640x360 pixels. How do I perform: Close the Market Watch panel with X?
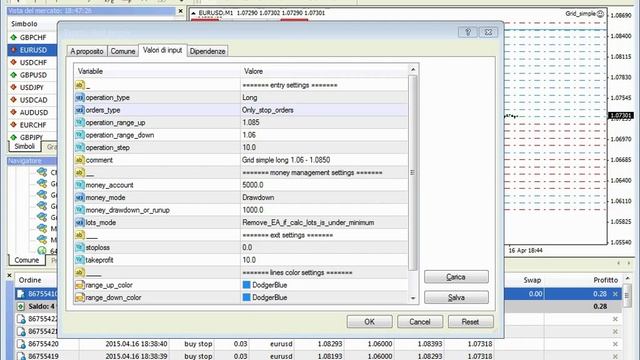coord(180,11)
